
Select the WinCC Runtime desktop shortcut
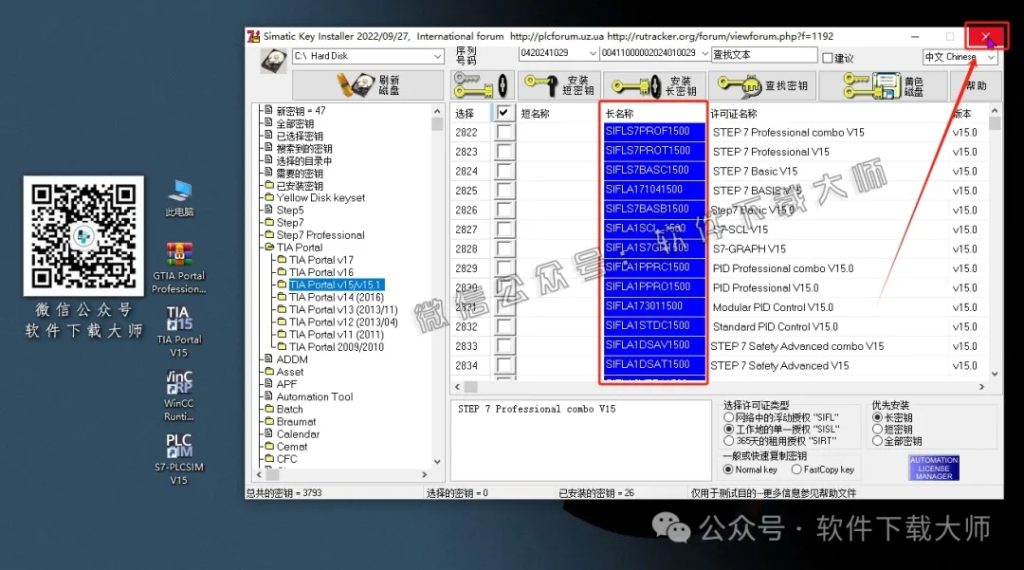coord(179,396)
